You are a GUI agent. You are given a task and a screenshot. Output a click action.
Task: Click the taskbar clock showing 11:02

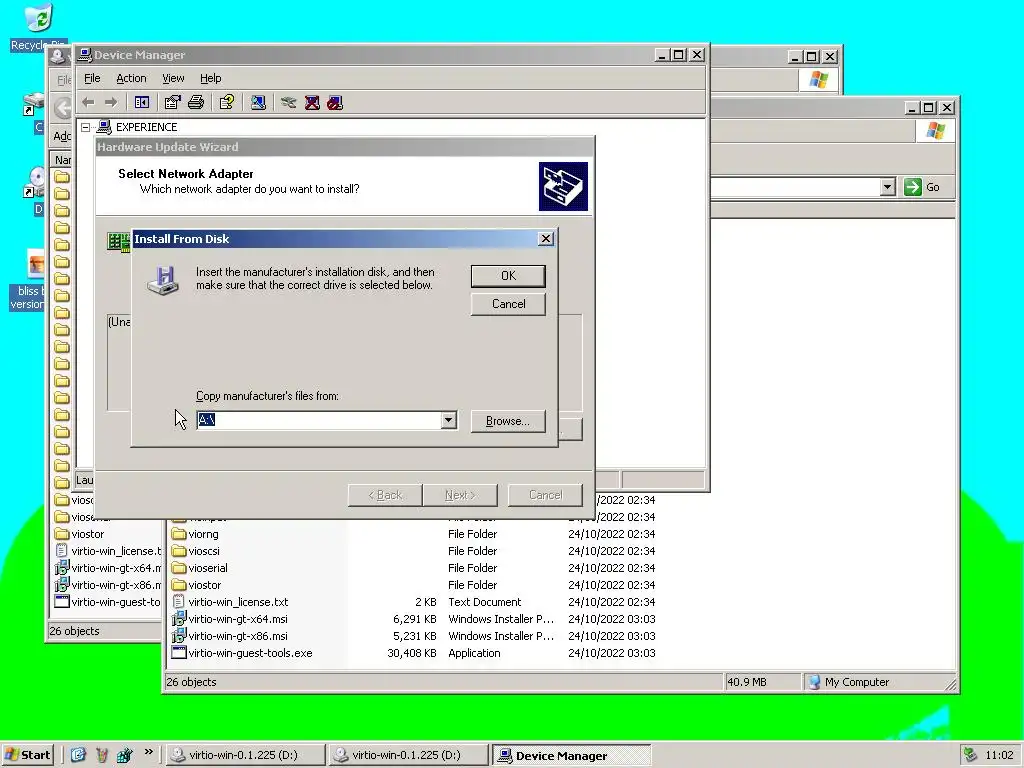click(x=999, y=755)
